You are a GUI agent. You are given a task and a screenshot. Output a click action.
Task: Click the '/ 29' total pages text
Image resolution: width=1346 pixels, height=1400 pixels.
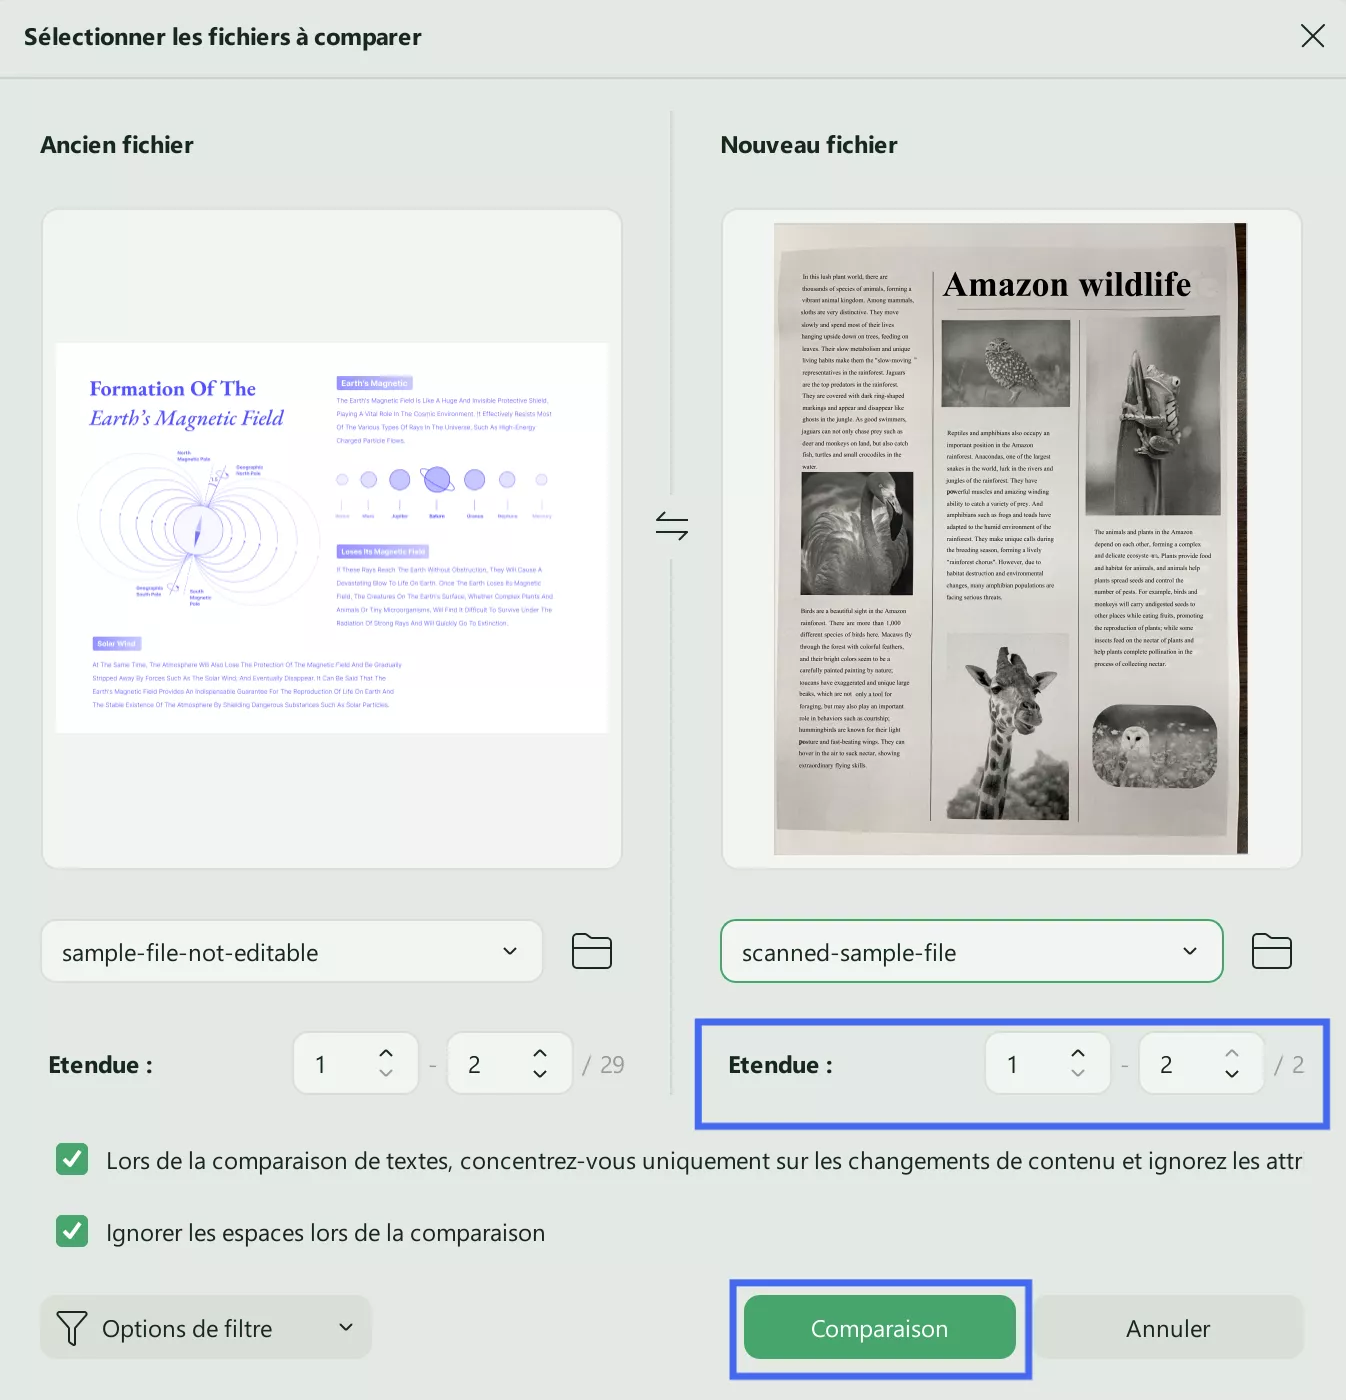click(604, 1065)
